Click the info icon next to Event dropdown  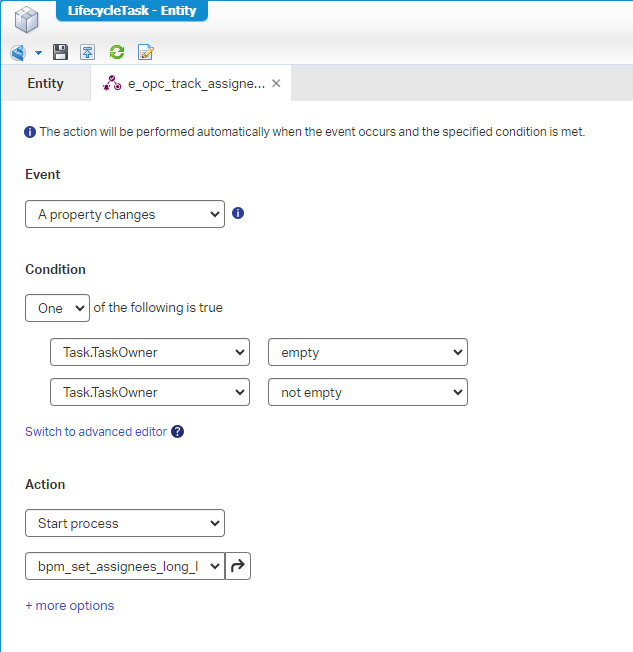[238, 213]
